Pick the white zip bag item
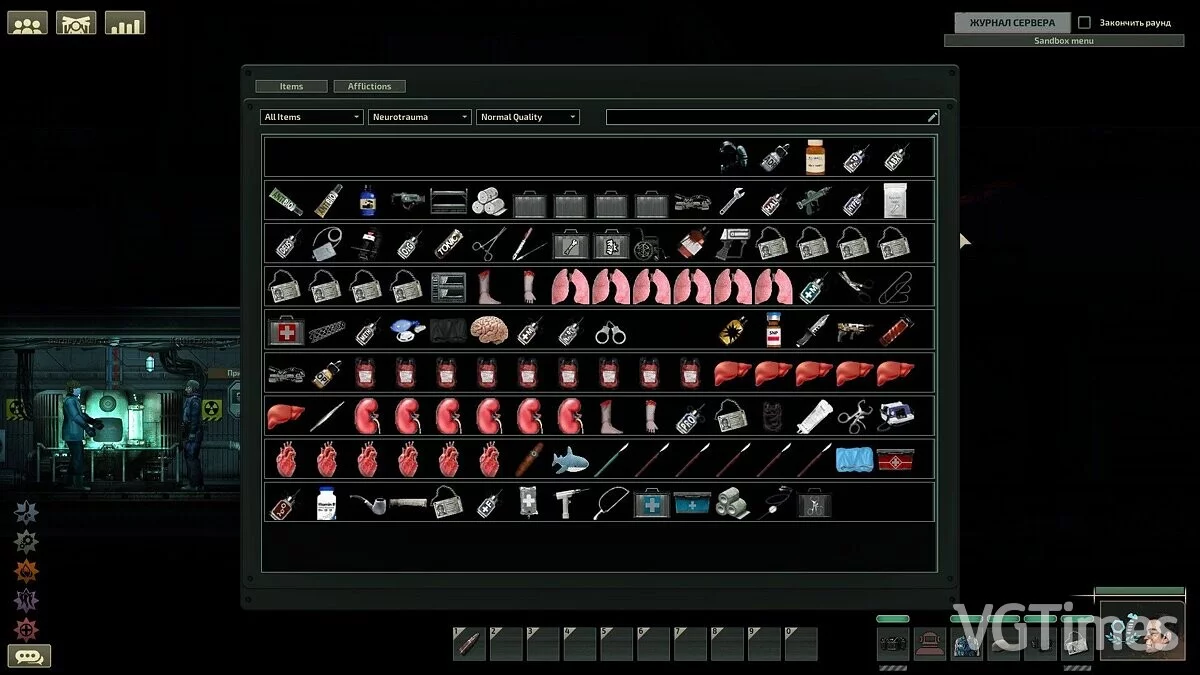Screen dimensions: 1200x675 click(894, 201)
